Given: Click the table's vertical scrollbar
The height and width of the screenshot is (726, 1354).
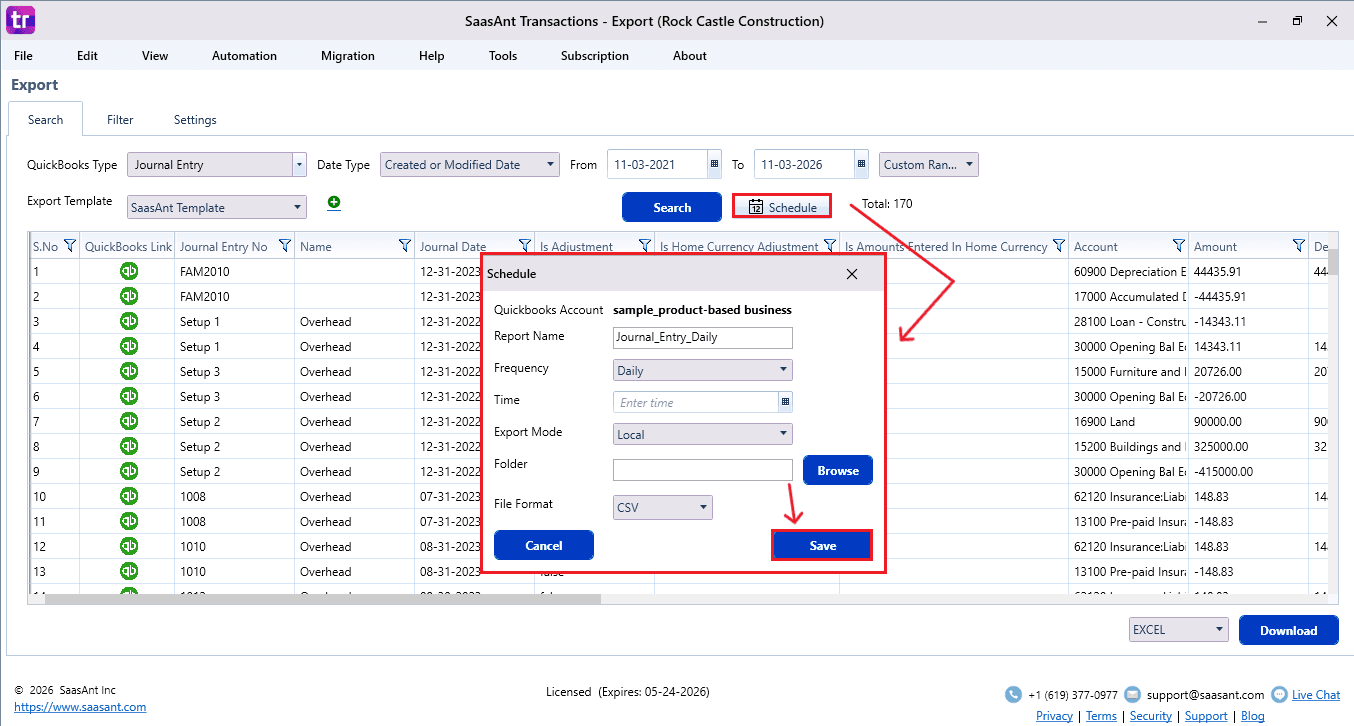Looking at the screenshot, I should pos(1332,262).
